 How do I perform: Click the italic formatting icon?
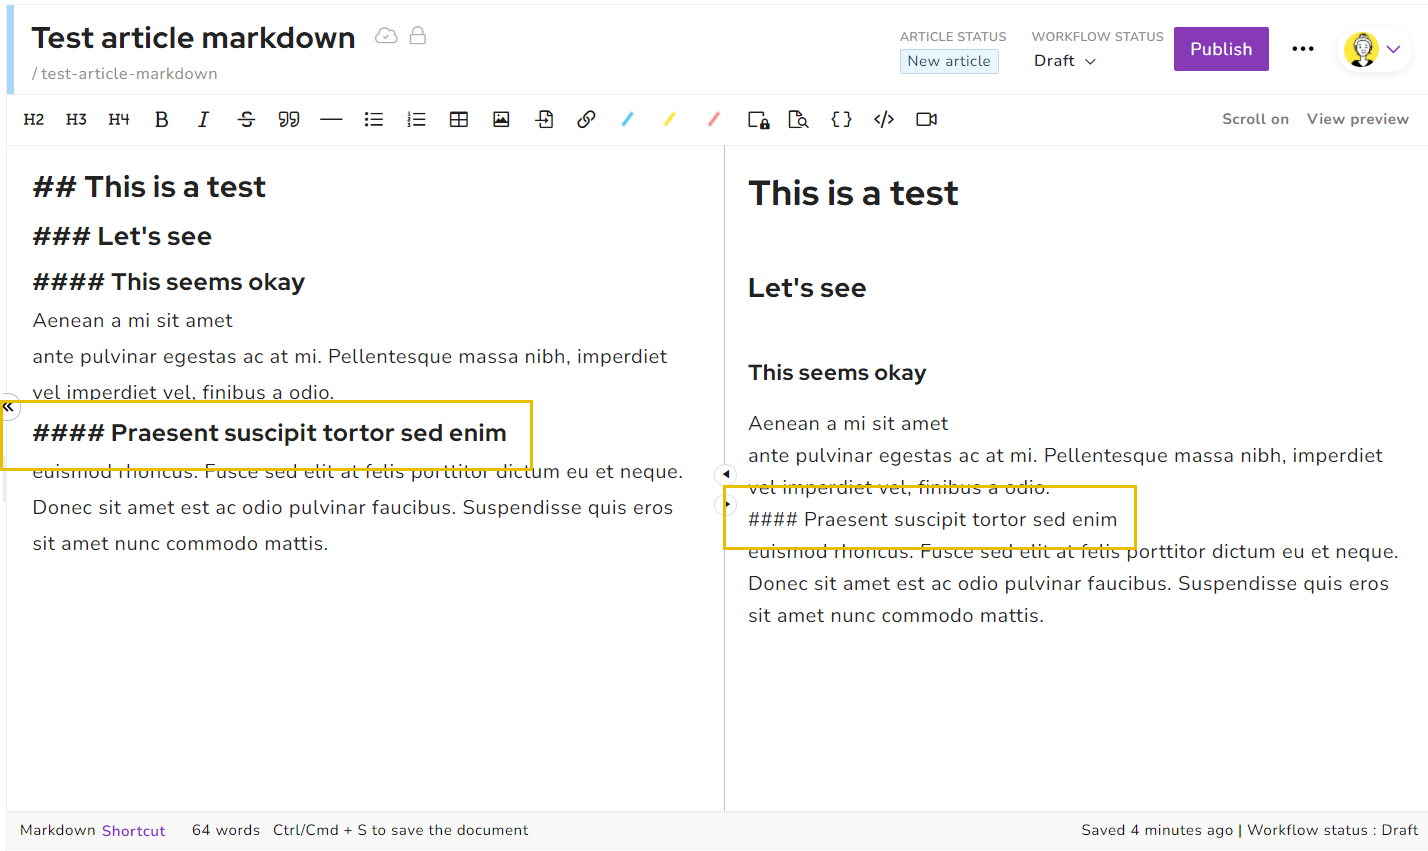[x=203, y=120]
